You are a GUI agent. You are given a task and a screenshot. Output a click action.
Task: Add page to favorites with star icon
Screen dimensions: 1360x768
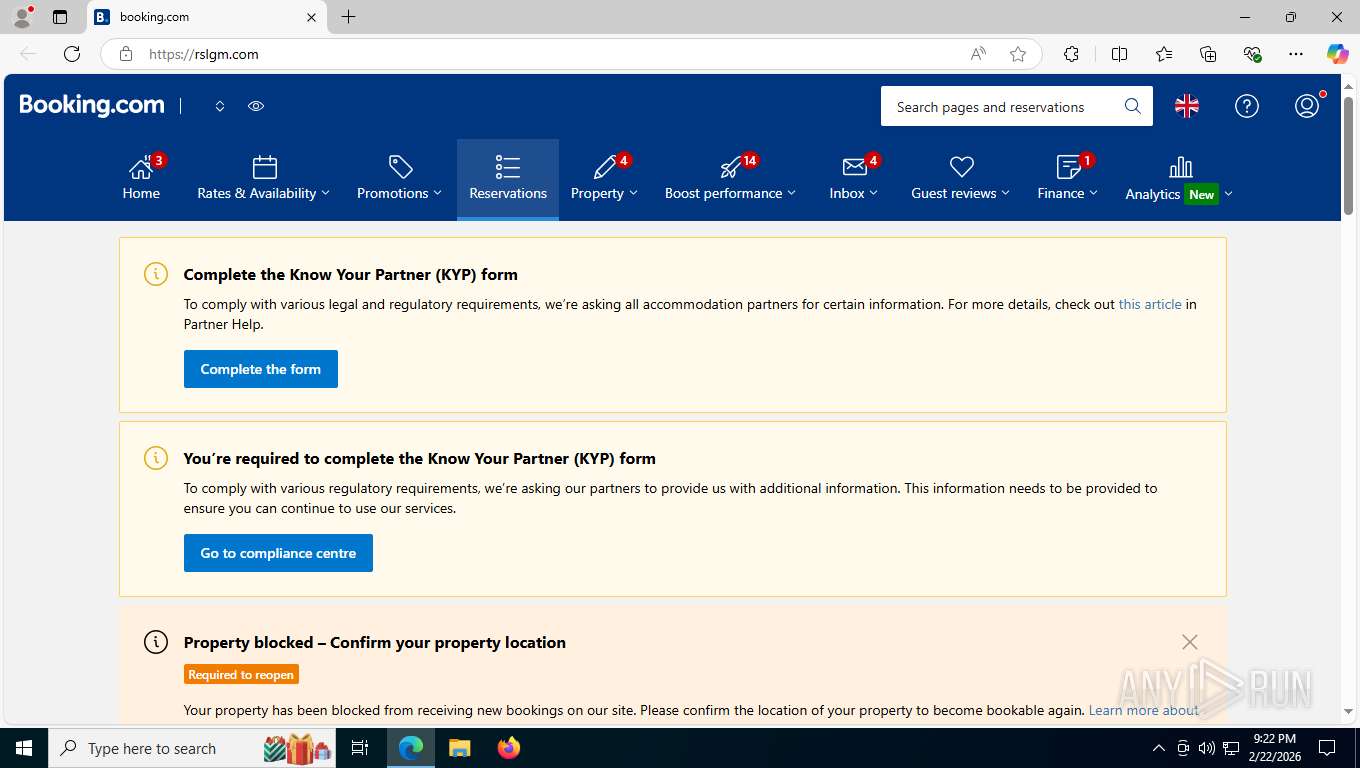pyautogui.click(x=1018, y=54)
